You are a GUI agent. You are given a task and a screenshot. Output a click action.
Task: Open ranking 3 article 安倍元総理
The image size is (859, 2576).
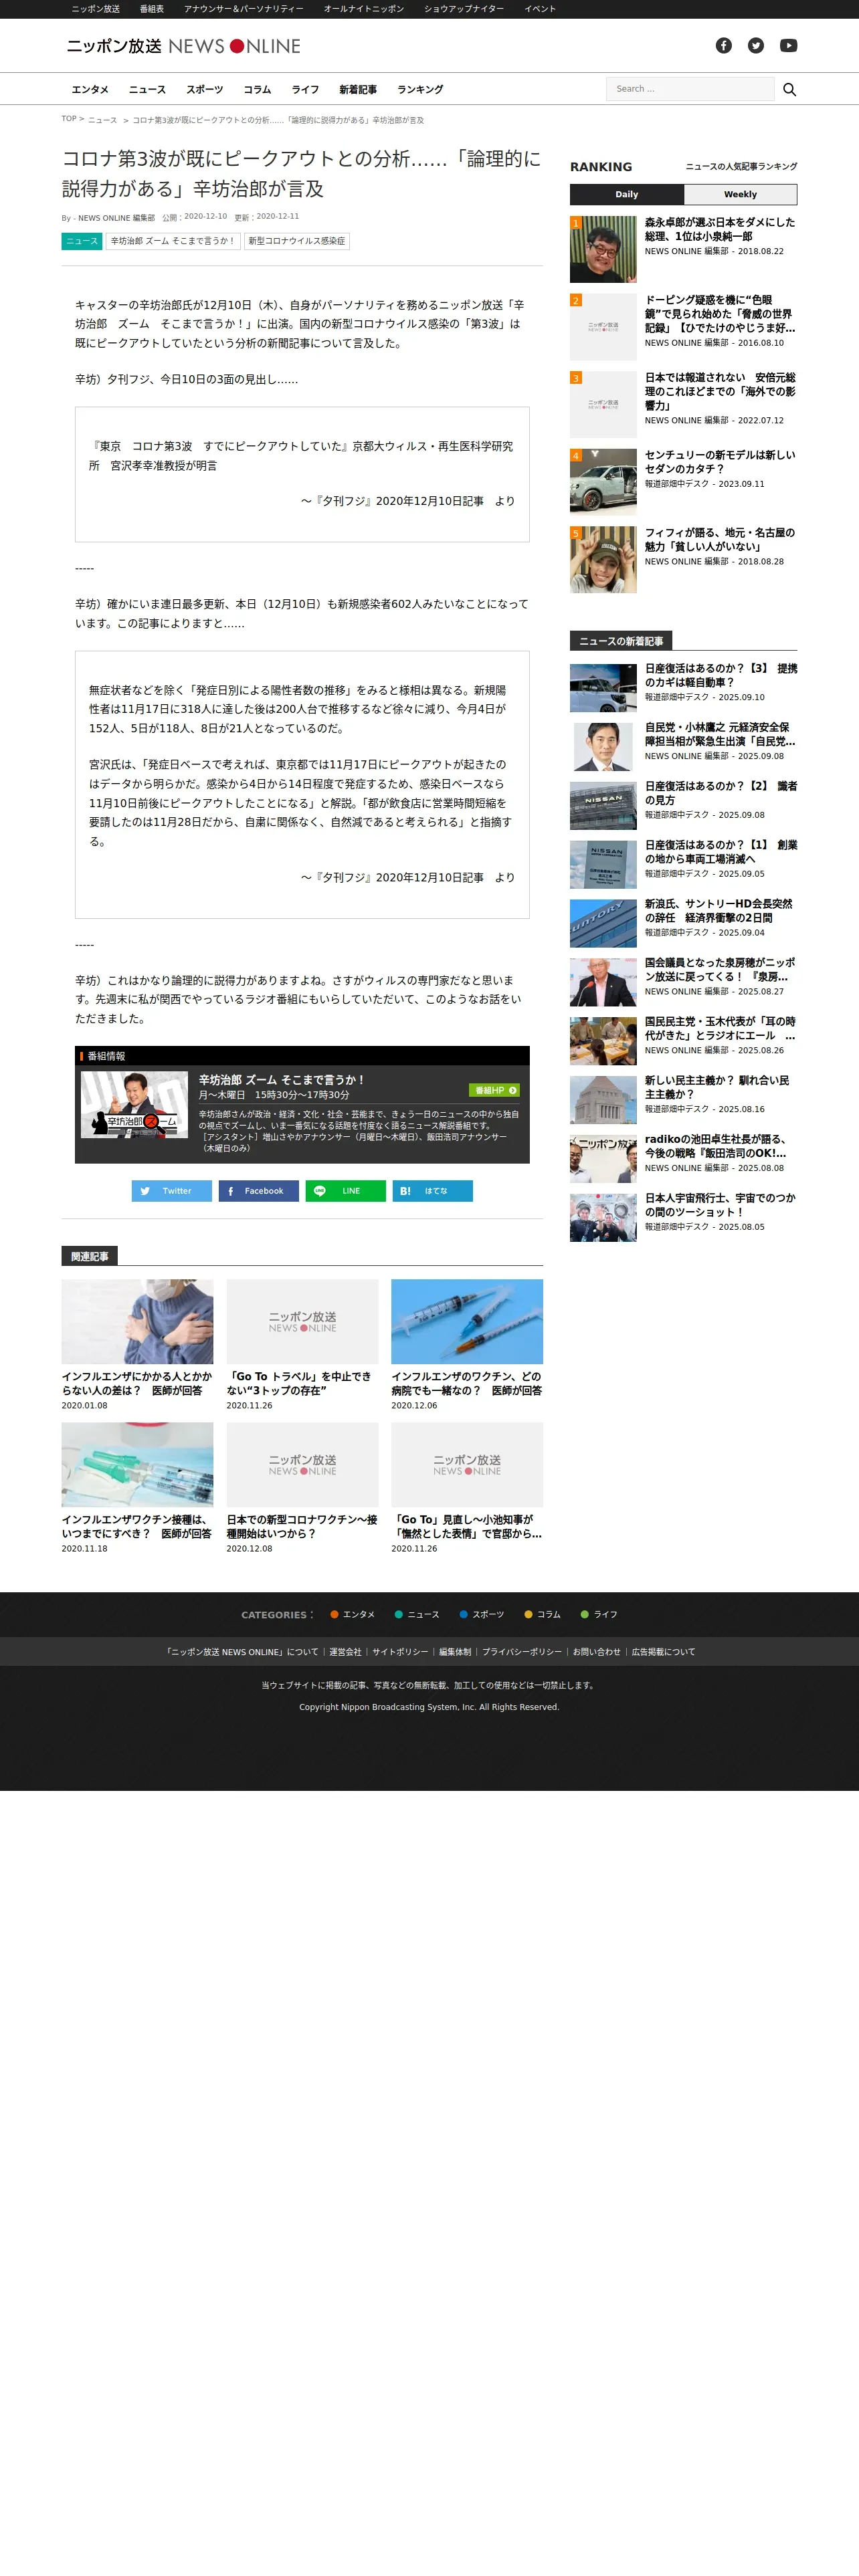click(x=720, y=392)
